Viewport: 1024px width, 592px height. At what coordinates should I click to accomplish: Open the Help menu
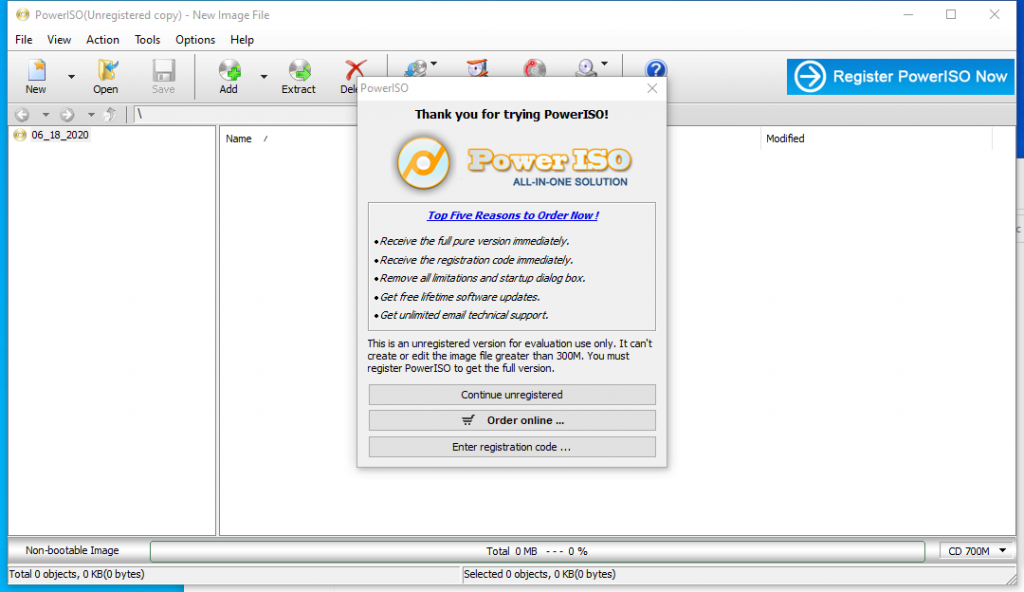pyautogui.click(x=242, y=40)
